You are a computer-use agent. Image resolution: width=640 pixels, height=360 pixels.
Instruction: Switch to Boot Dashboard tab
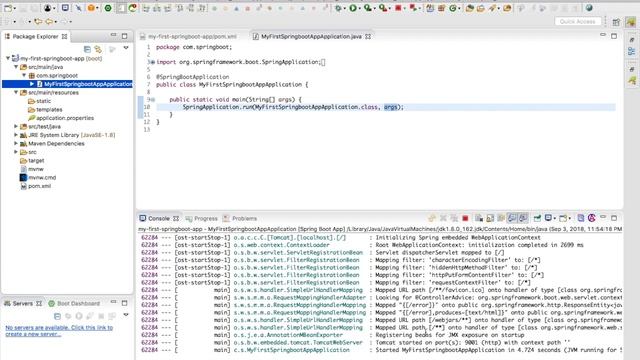tap(74, 303)
